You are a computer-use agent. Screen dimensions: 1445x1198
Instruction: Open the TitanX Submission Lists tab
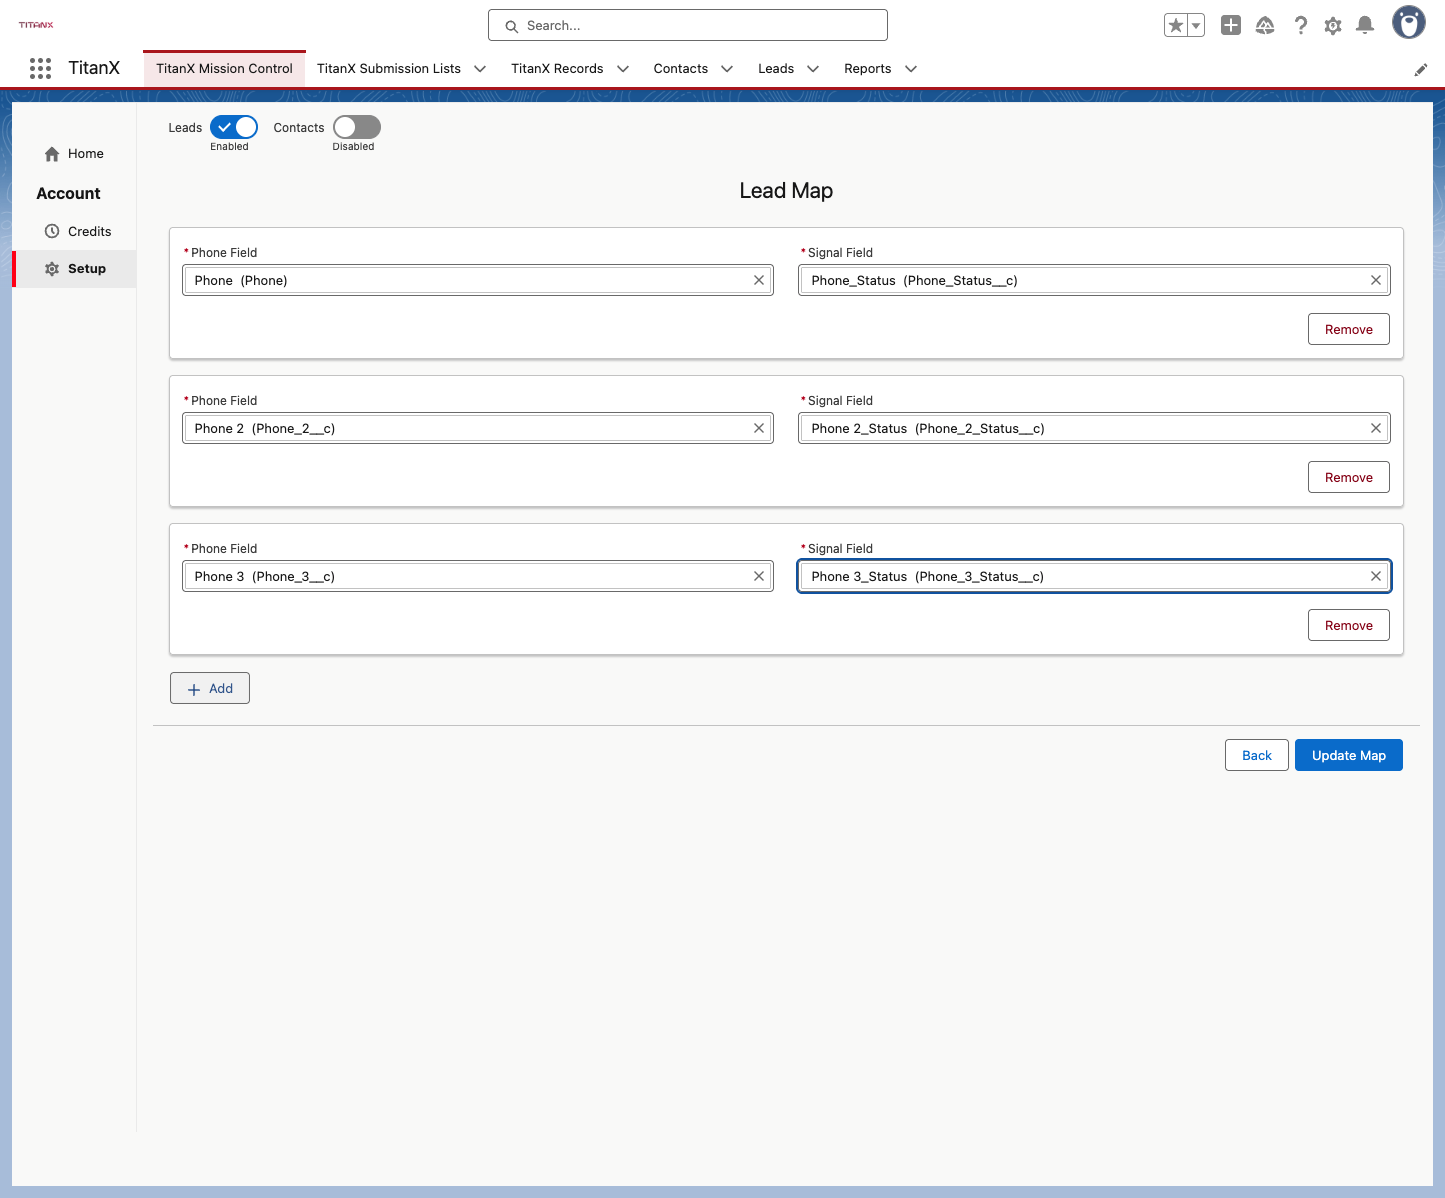coord(389,69)
